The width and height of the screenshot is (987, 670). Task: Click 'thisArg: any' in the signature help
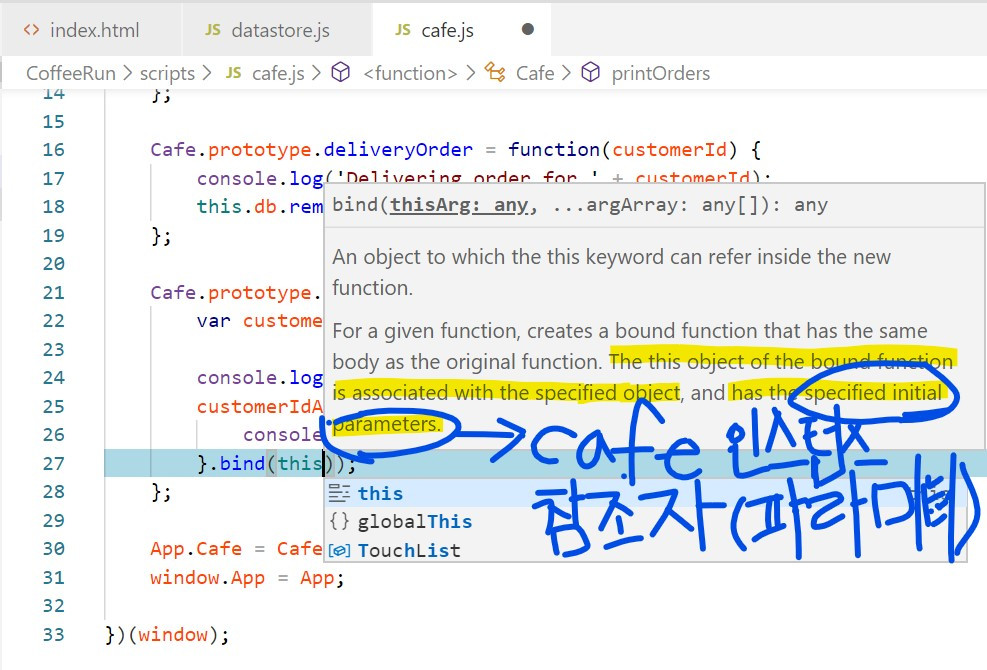pos(459,205)
